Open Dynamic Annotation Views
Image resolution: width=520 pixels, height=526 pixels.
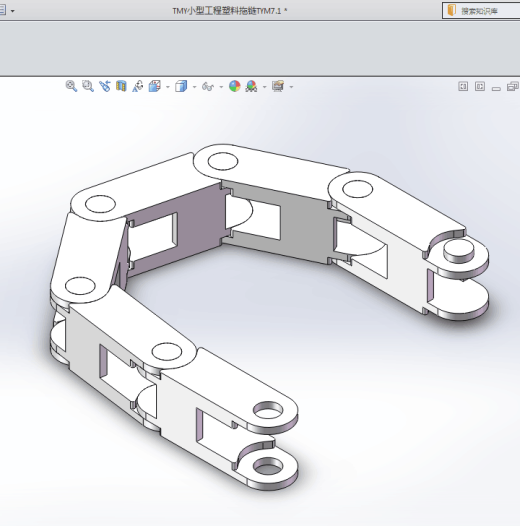pyautogui.click(x=138, y=86)
